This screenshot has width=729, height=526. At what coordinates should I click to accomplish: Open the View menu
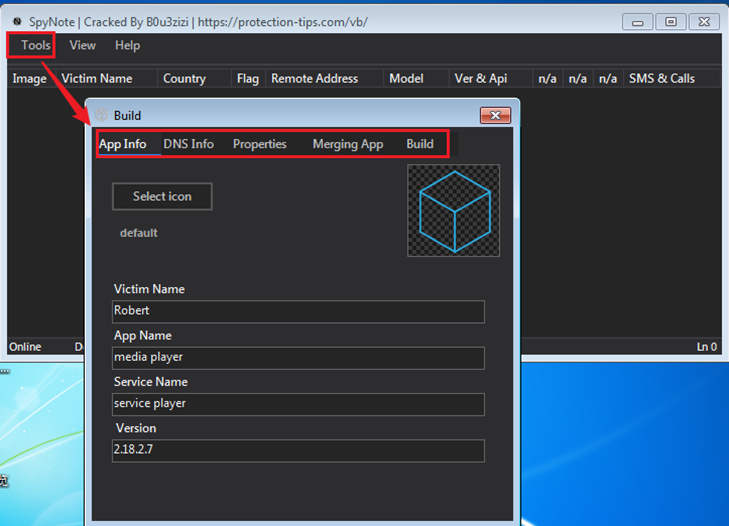[82, 45]
